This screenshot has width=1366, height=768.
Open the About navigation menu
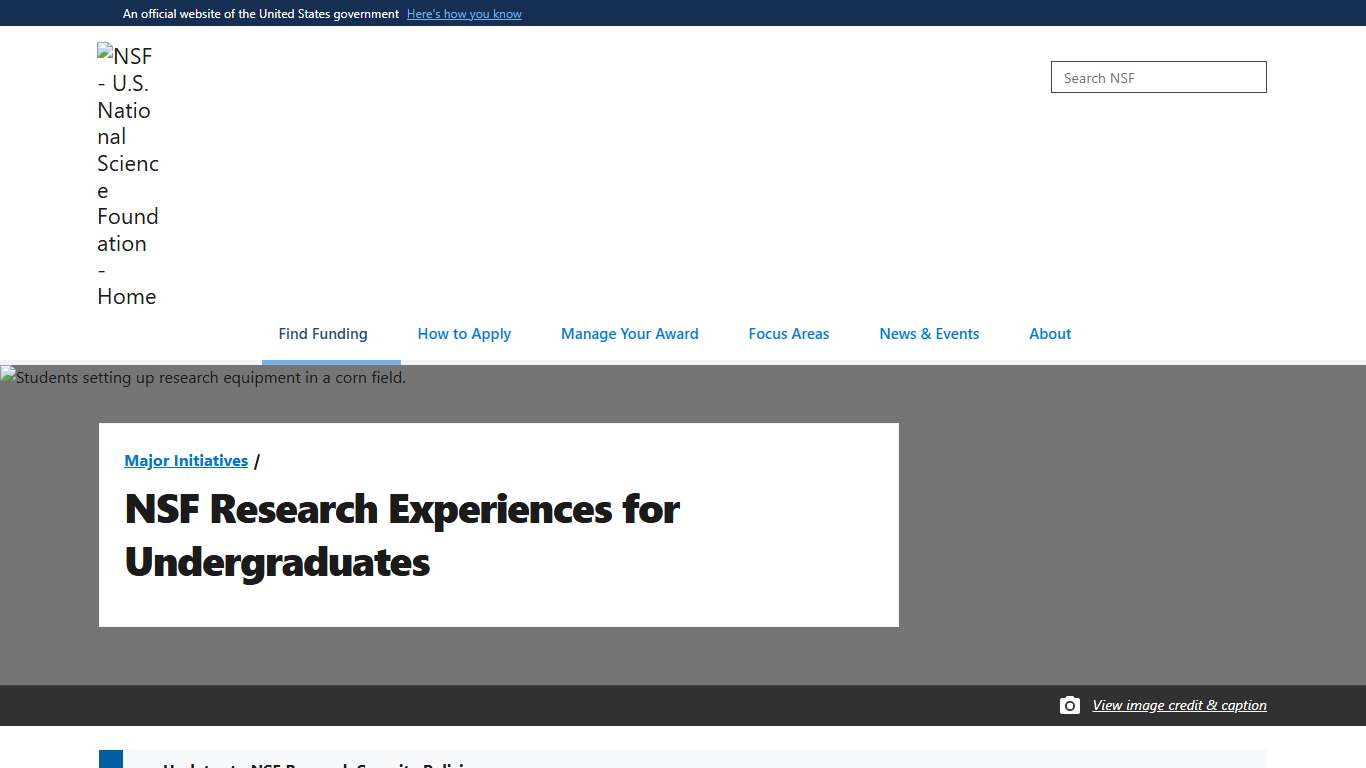point(1049,334)
